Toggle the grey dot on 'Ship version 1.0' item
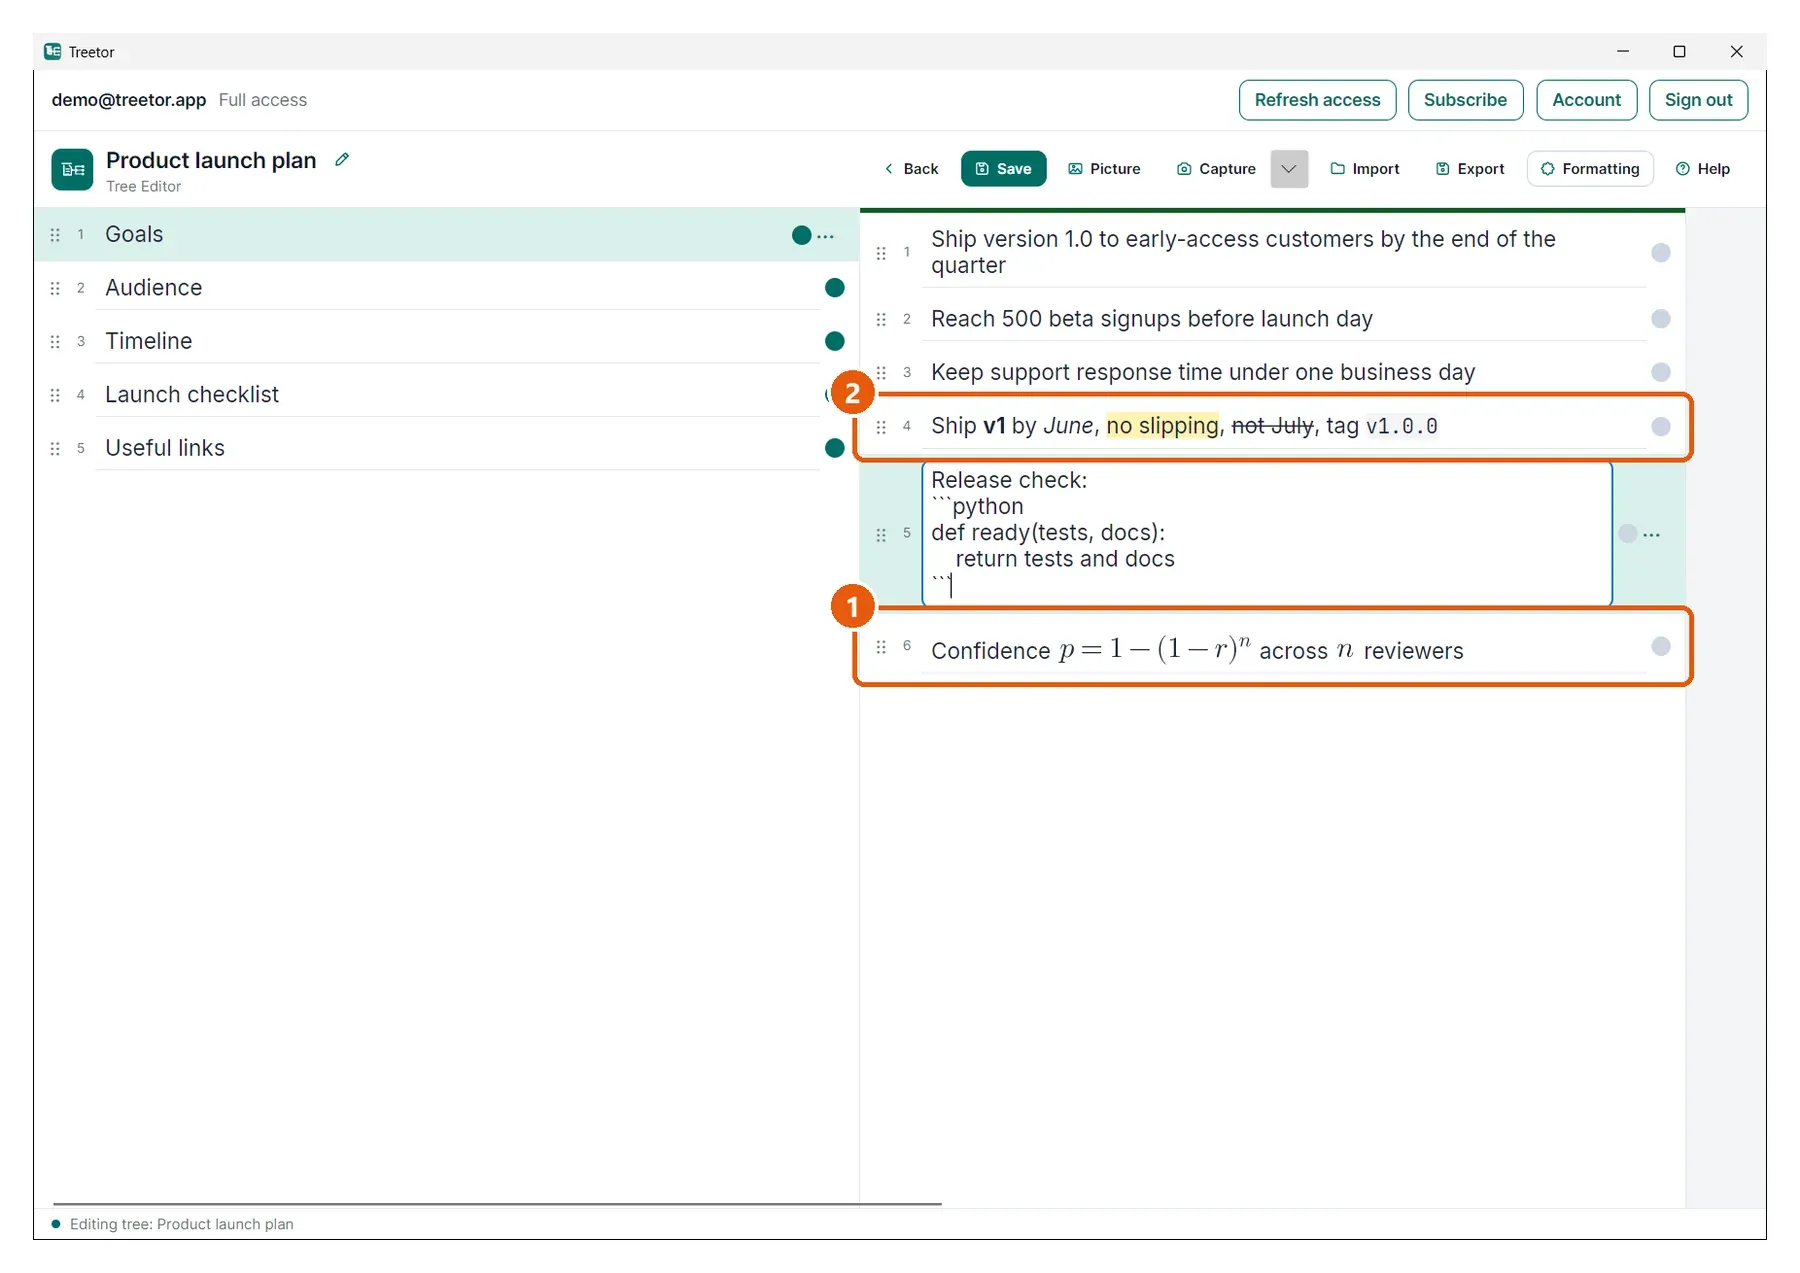Image resolution: width=1800 pixels, height=1273 pixels. (1661, 253)
